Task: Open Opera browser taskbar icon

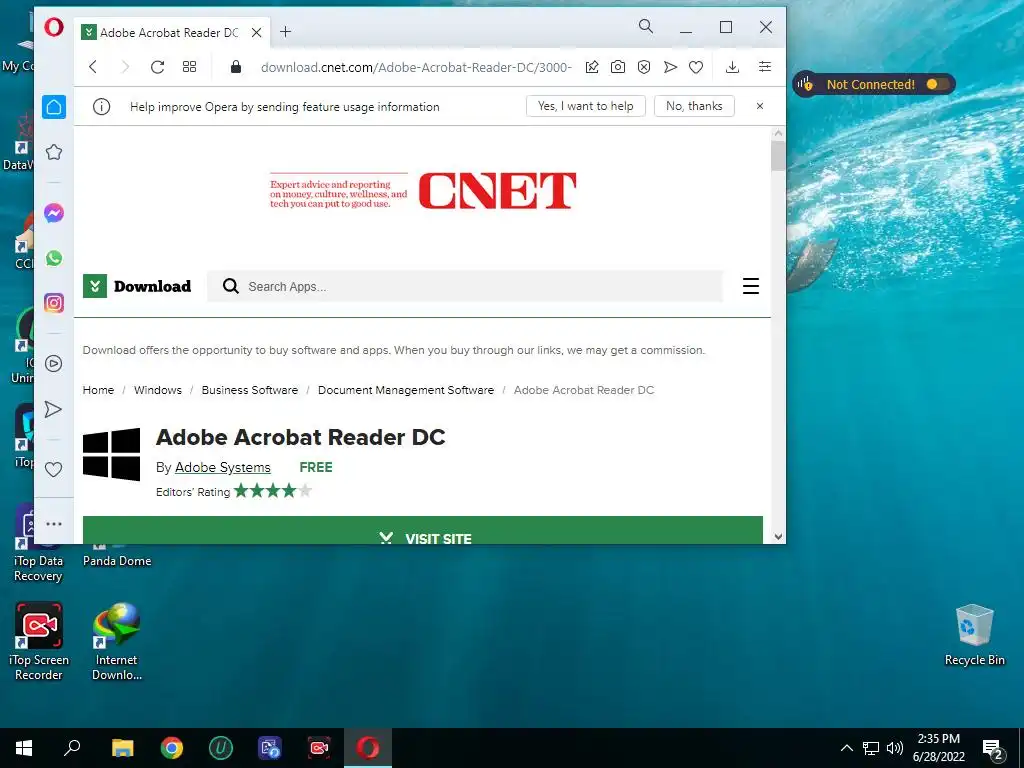Action: click(x=368, y=748)
